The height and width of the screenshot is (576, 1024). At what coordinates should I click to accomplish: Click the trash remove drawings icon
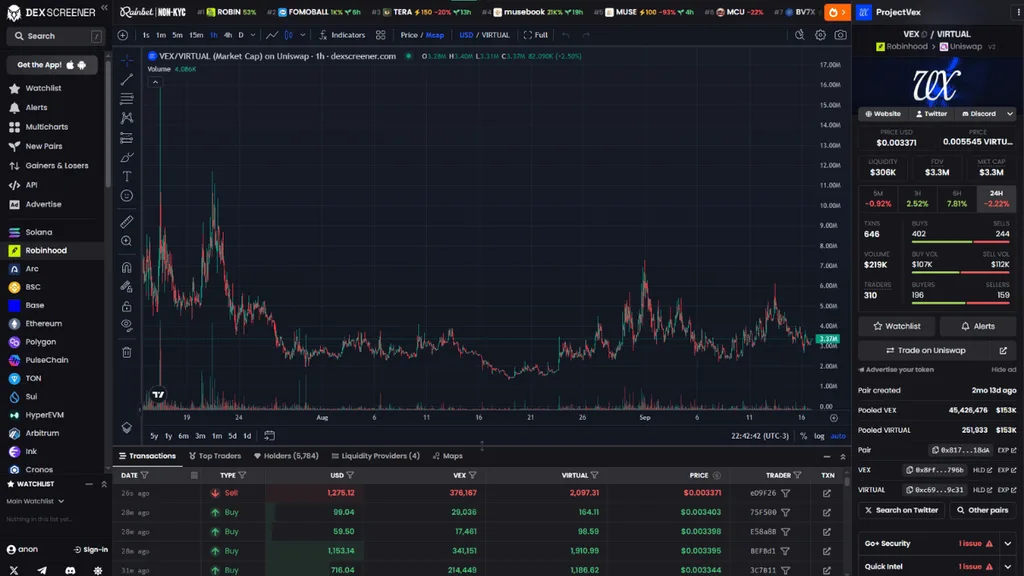(x=127, y=353)
